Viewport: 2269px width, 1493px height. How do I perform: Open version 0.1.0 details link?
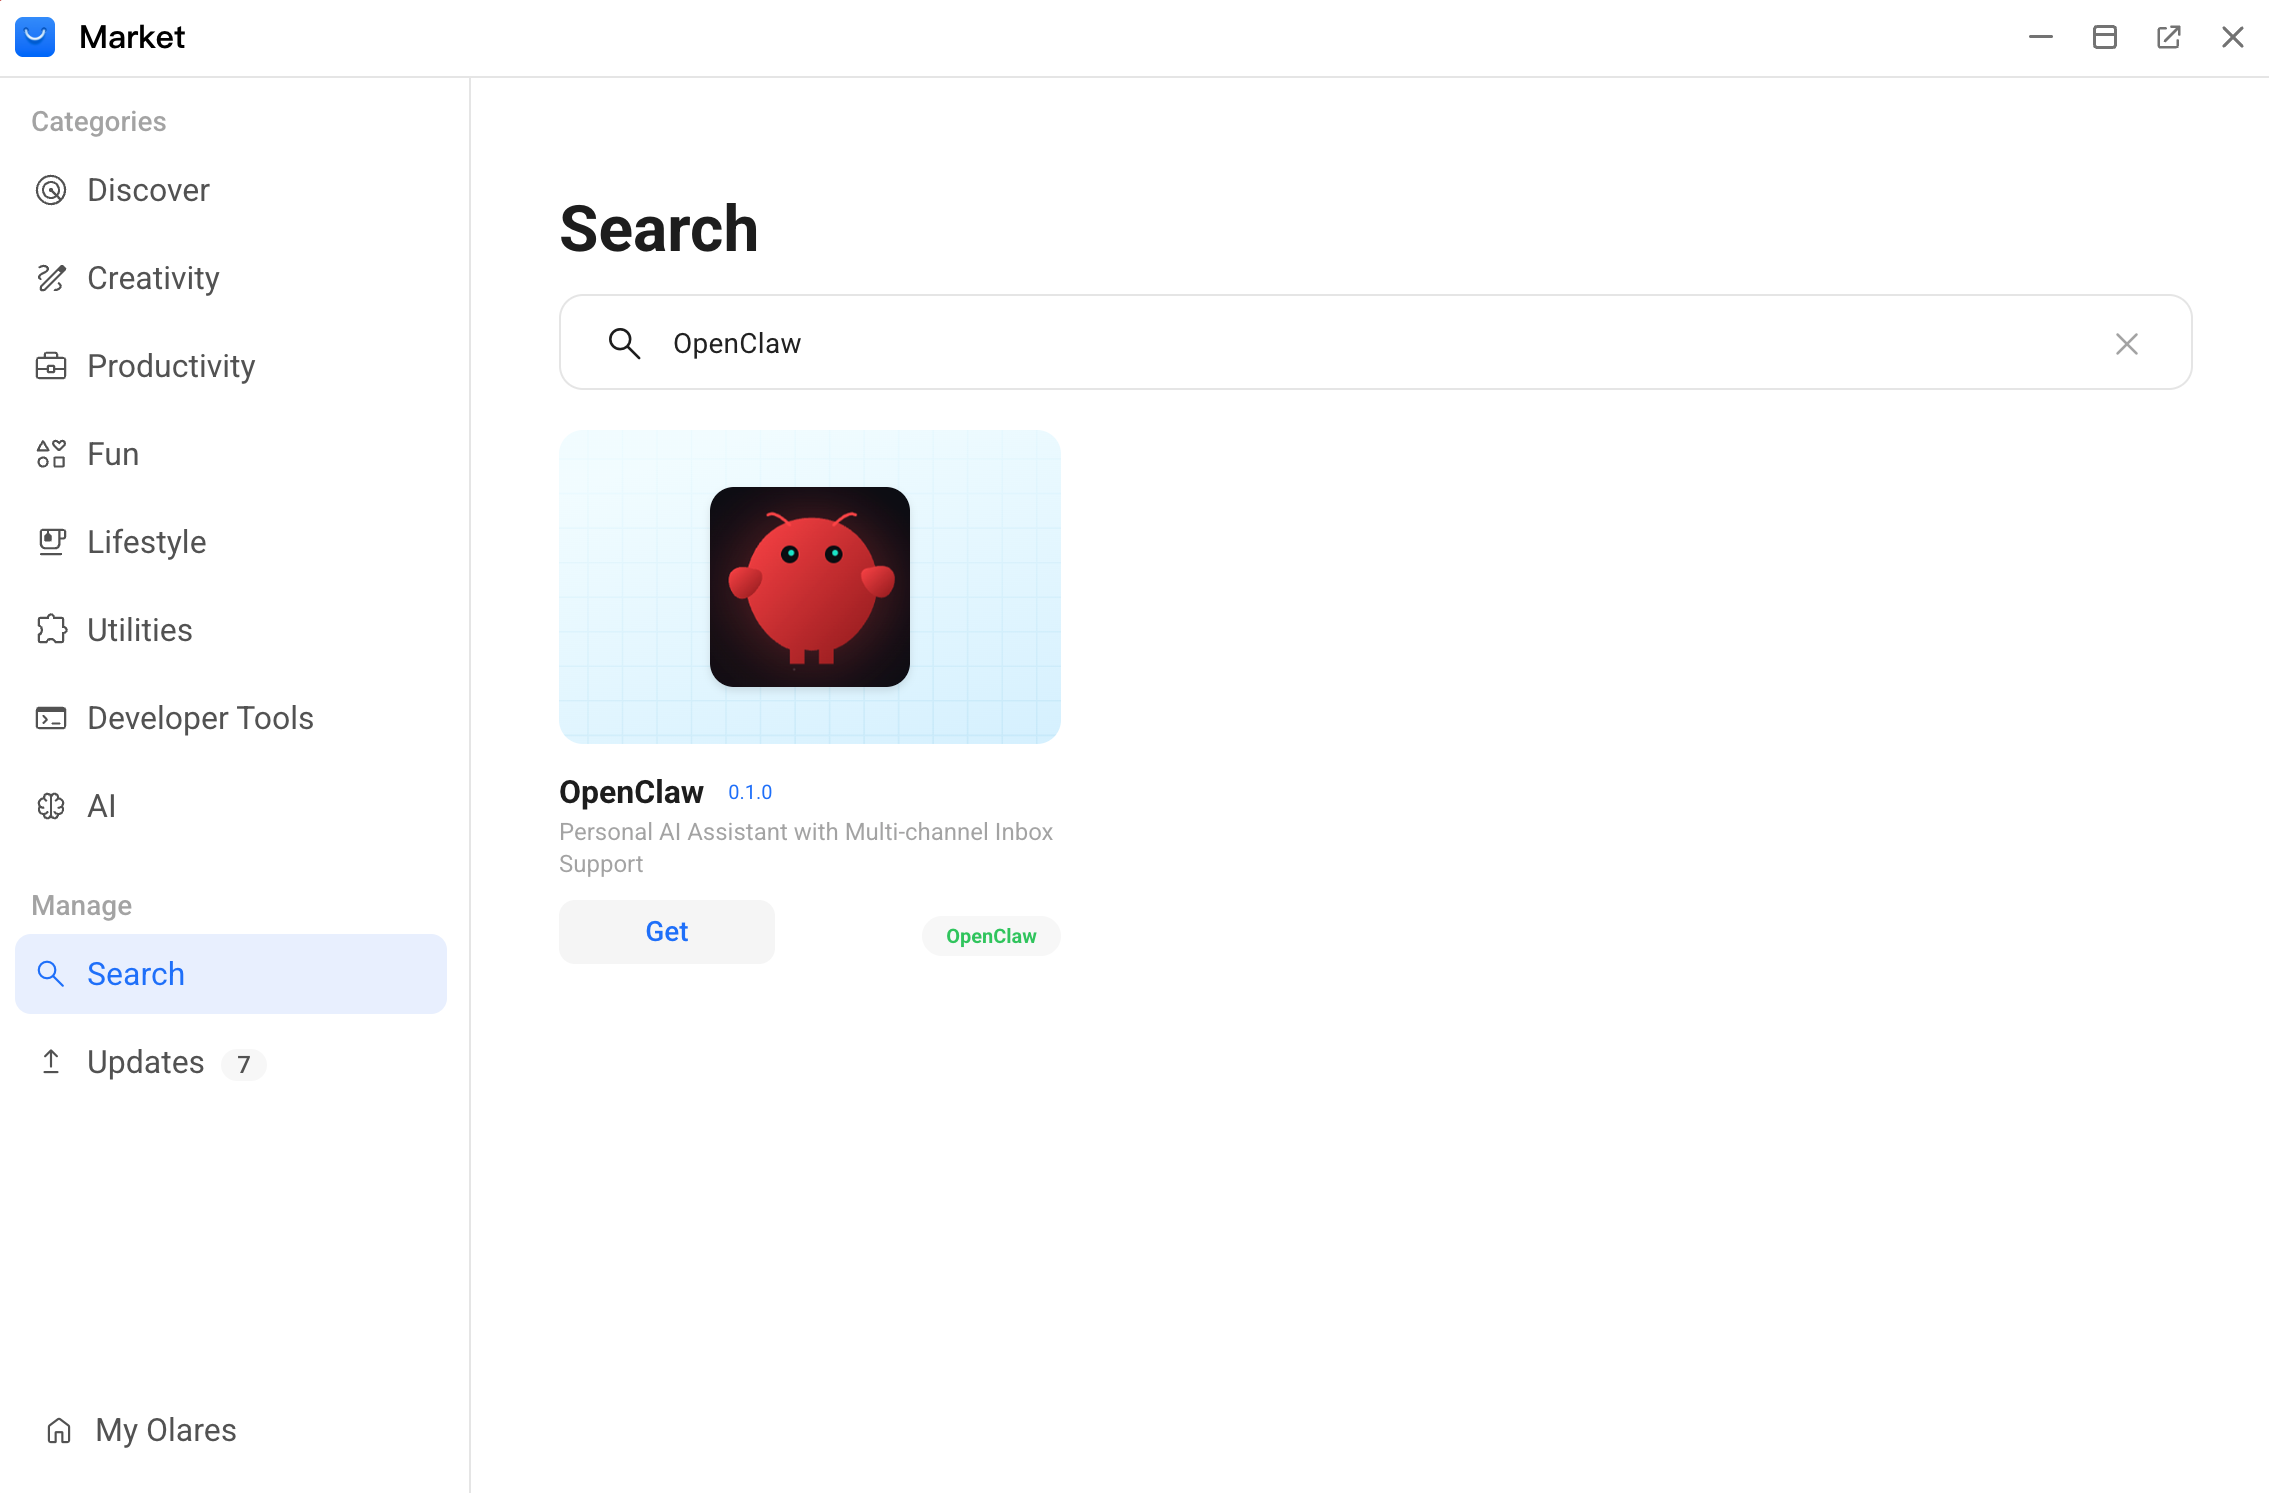tap(750, 792)
